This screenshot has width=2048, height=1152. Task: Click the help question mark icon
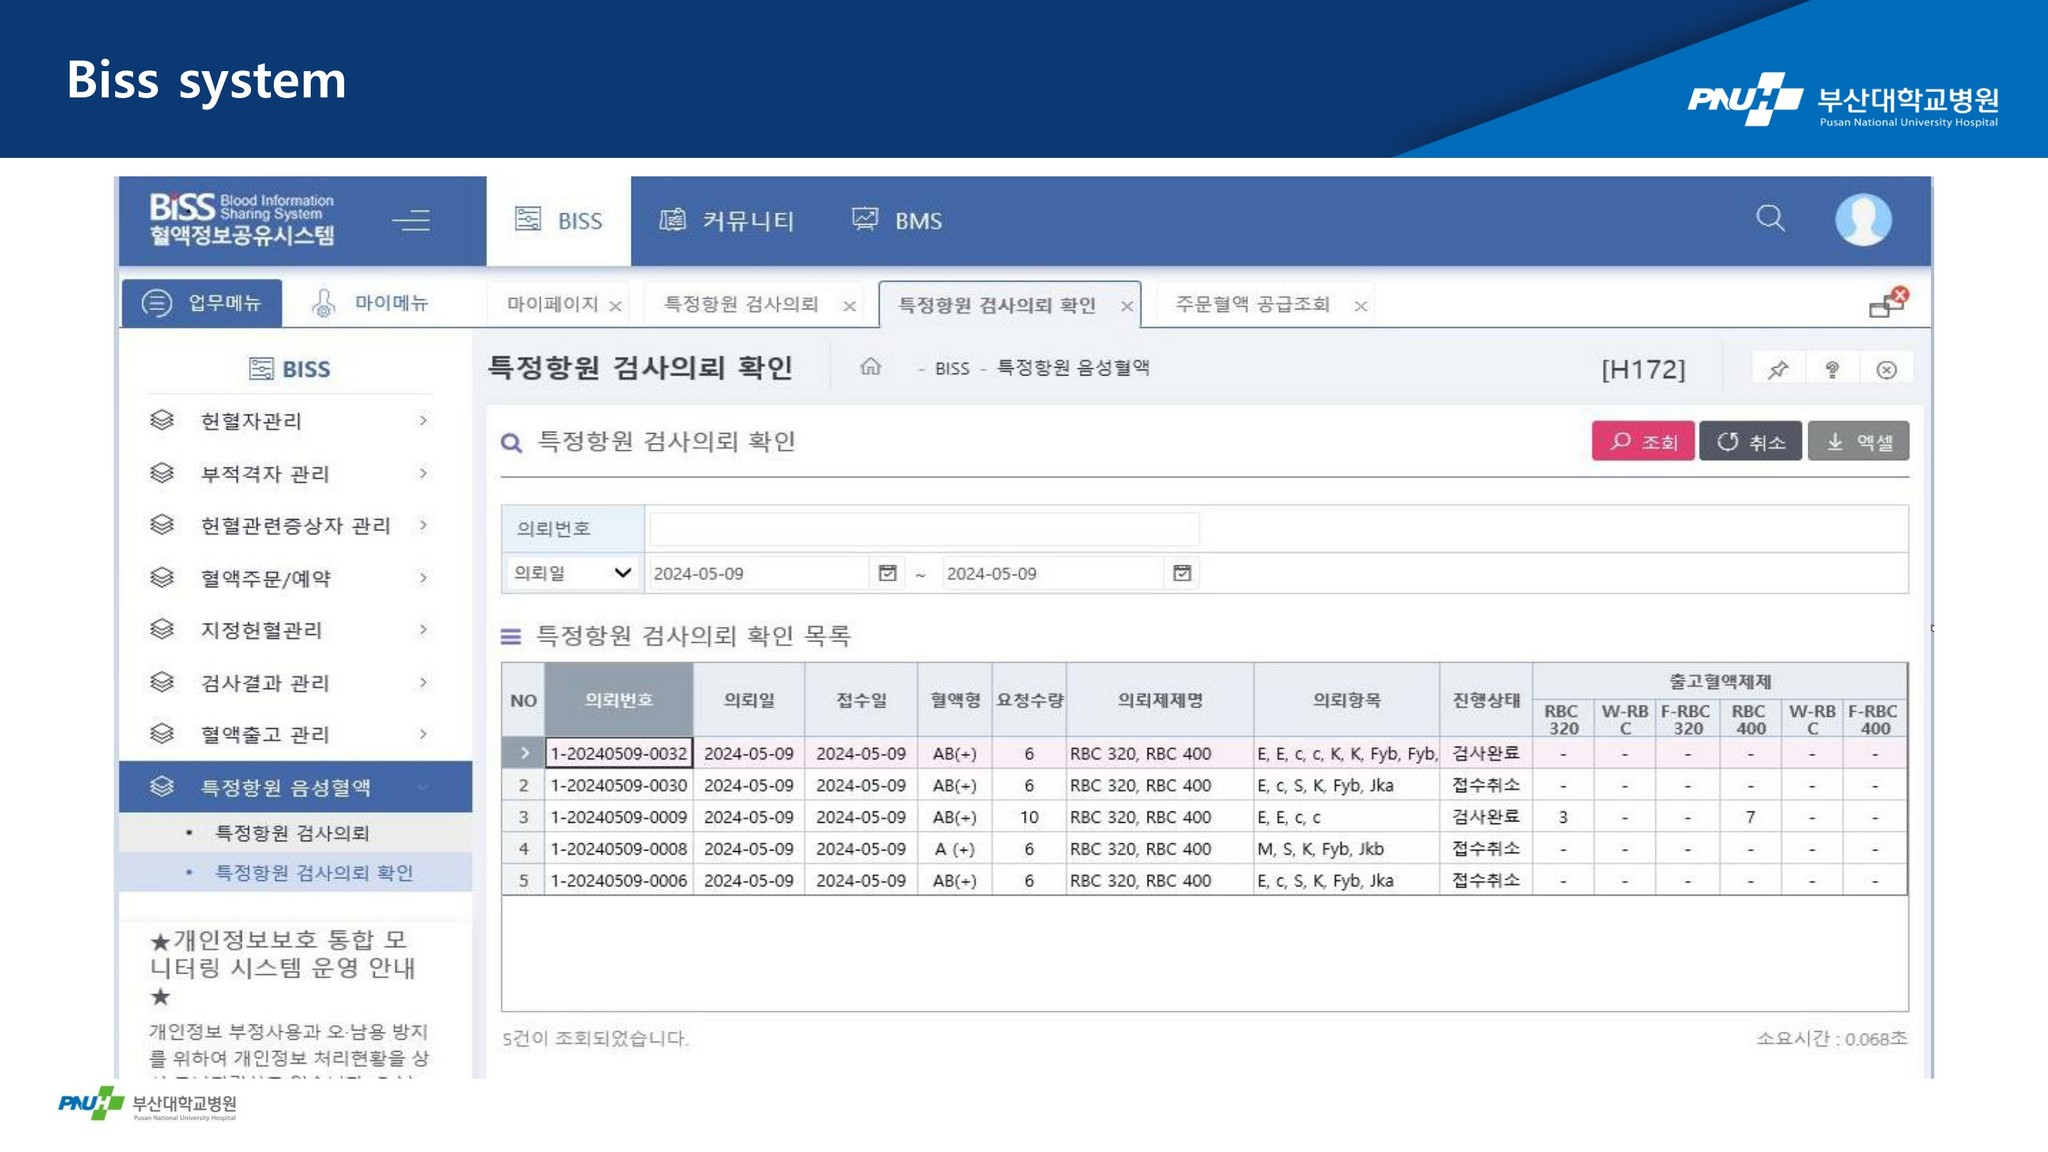[x=1832, y=370]
